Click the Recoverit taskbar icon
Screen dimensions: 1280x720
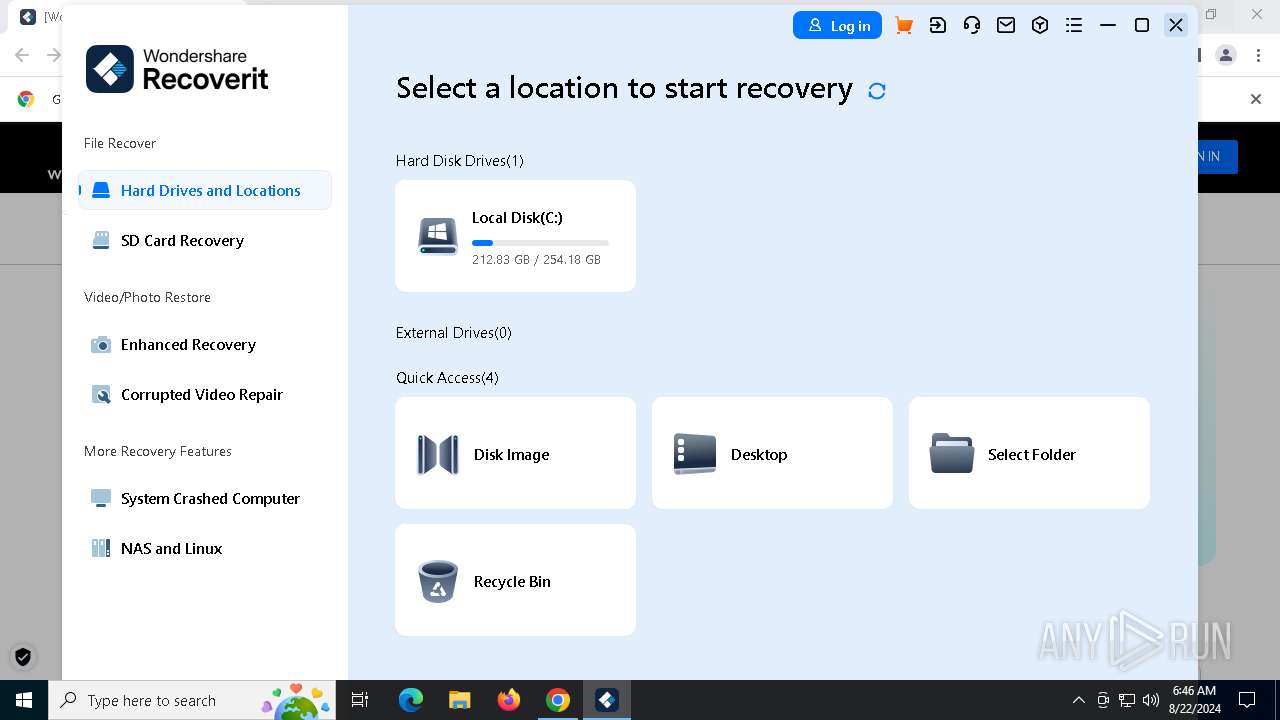tap(606, 700)
